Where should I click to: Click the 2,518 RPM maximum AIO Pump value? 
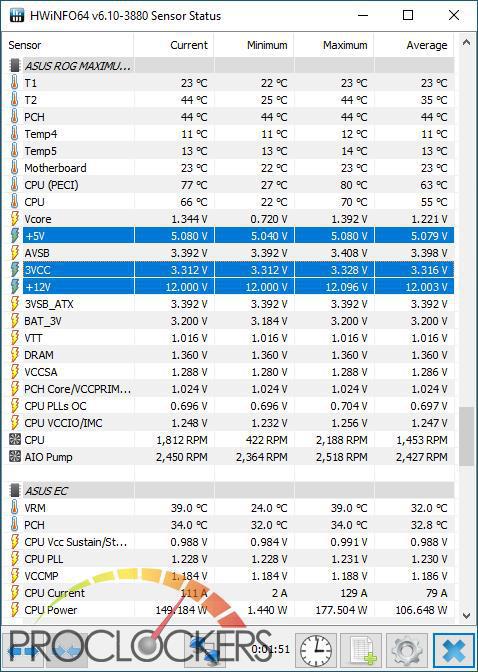[342, 457]
